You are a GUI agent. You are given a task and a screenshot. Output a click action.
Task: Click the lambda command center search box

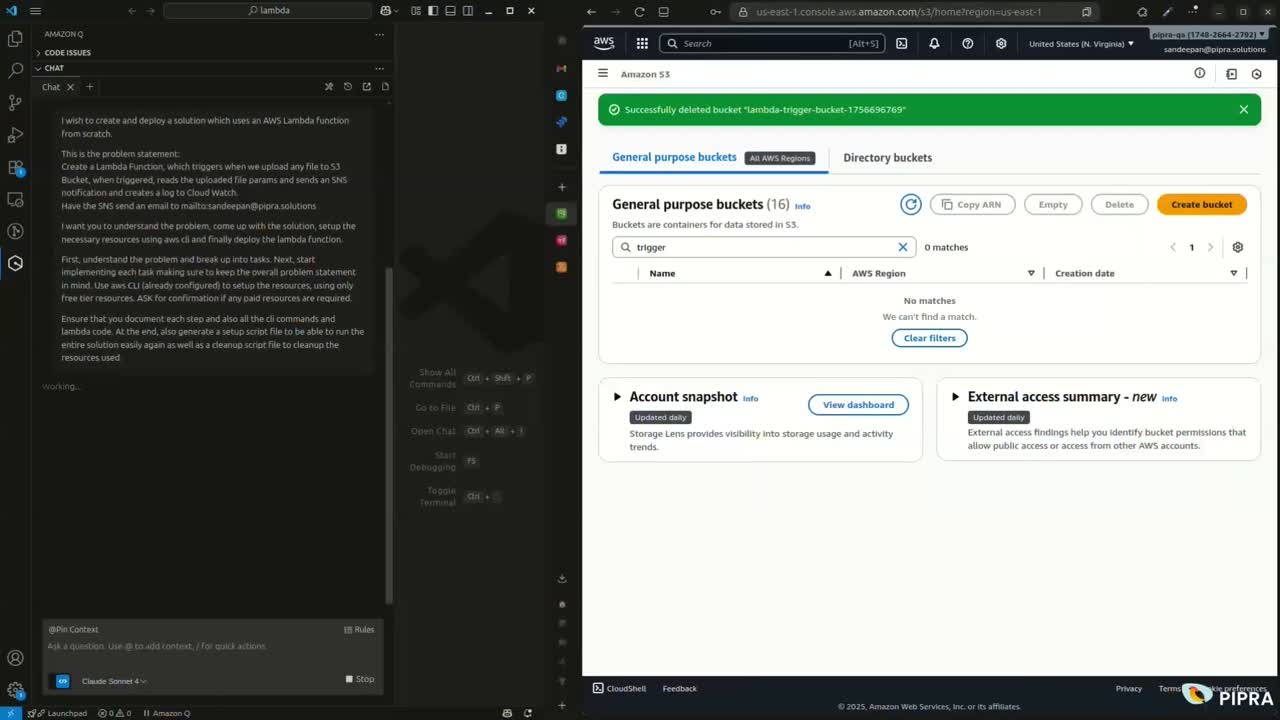268,11
